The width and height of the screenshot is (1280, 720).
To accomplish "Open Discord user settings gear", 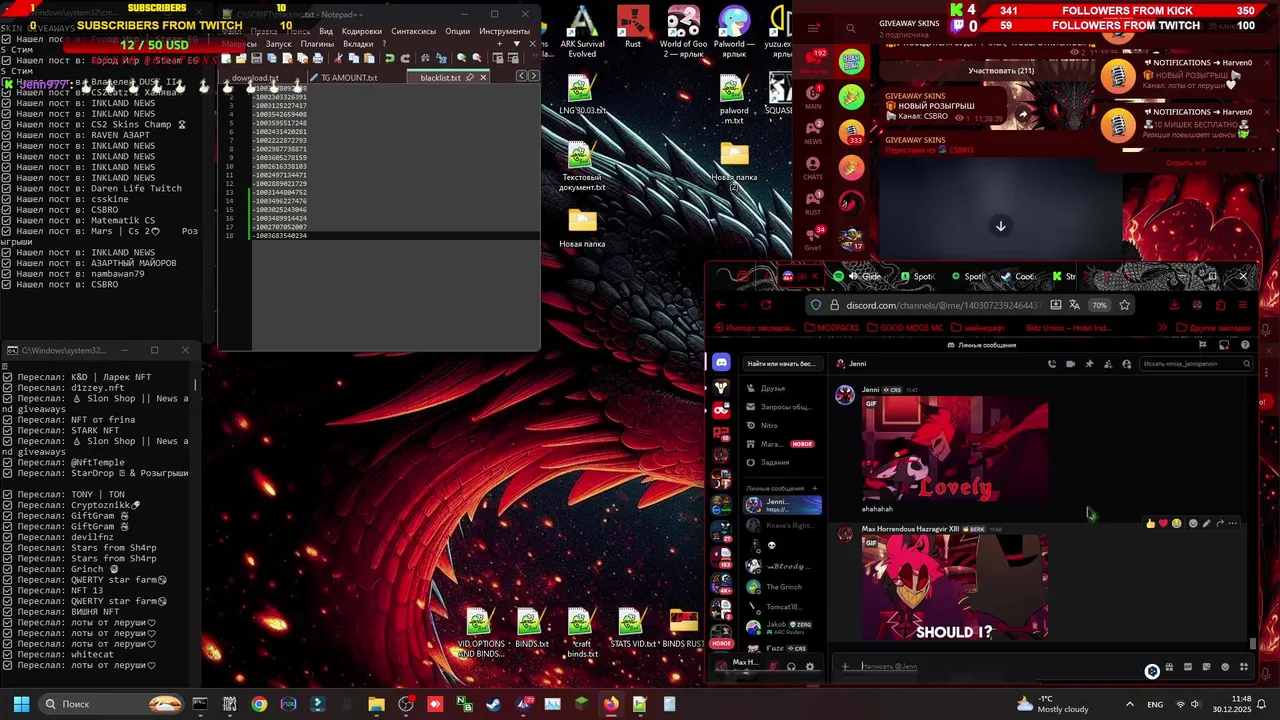I will (810, 666).
